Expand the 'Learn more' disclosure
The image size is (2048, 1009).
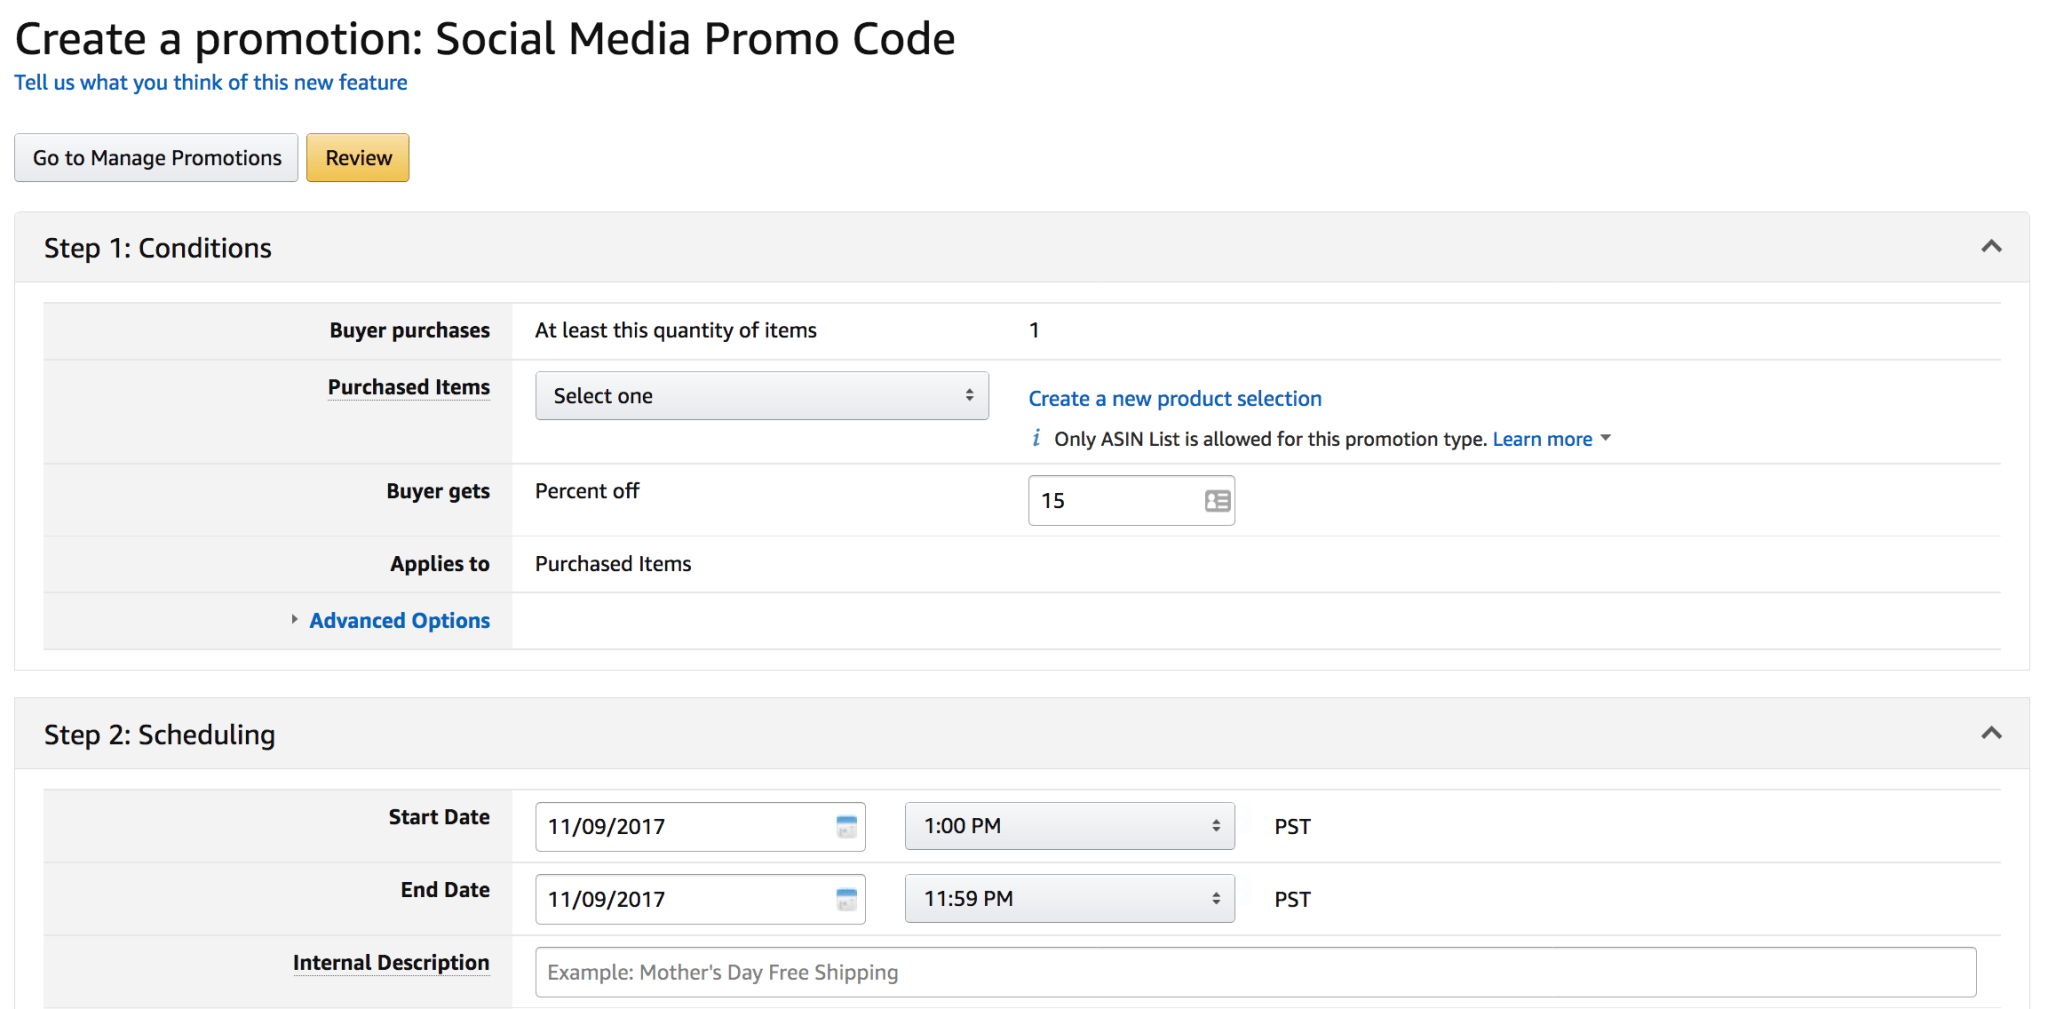[1544, 438]
